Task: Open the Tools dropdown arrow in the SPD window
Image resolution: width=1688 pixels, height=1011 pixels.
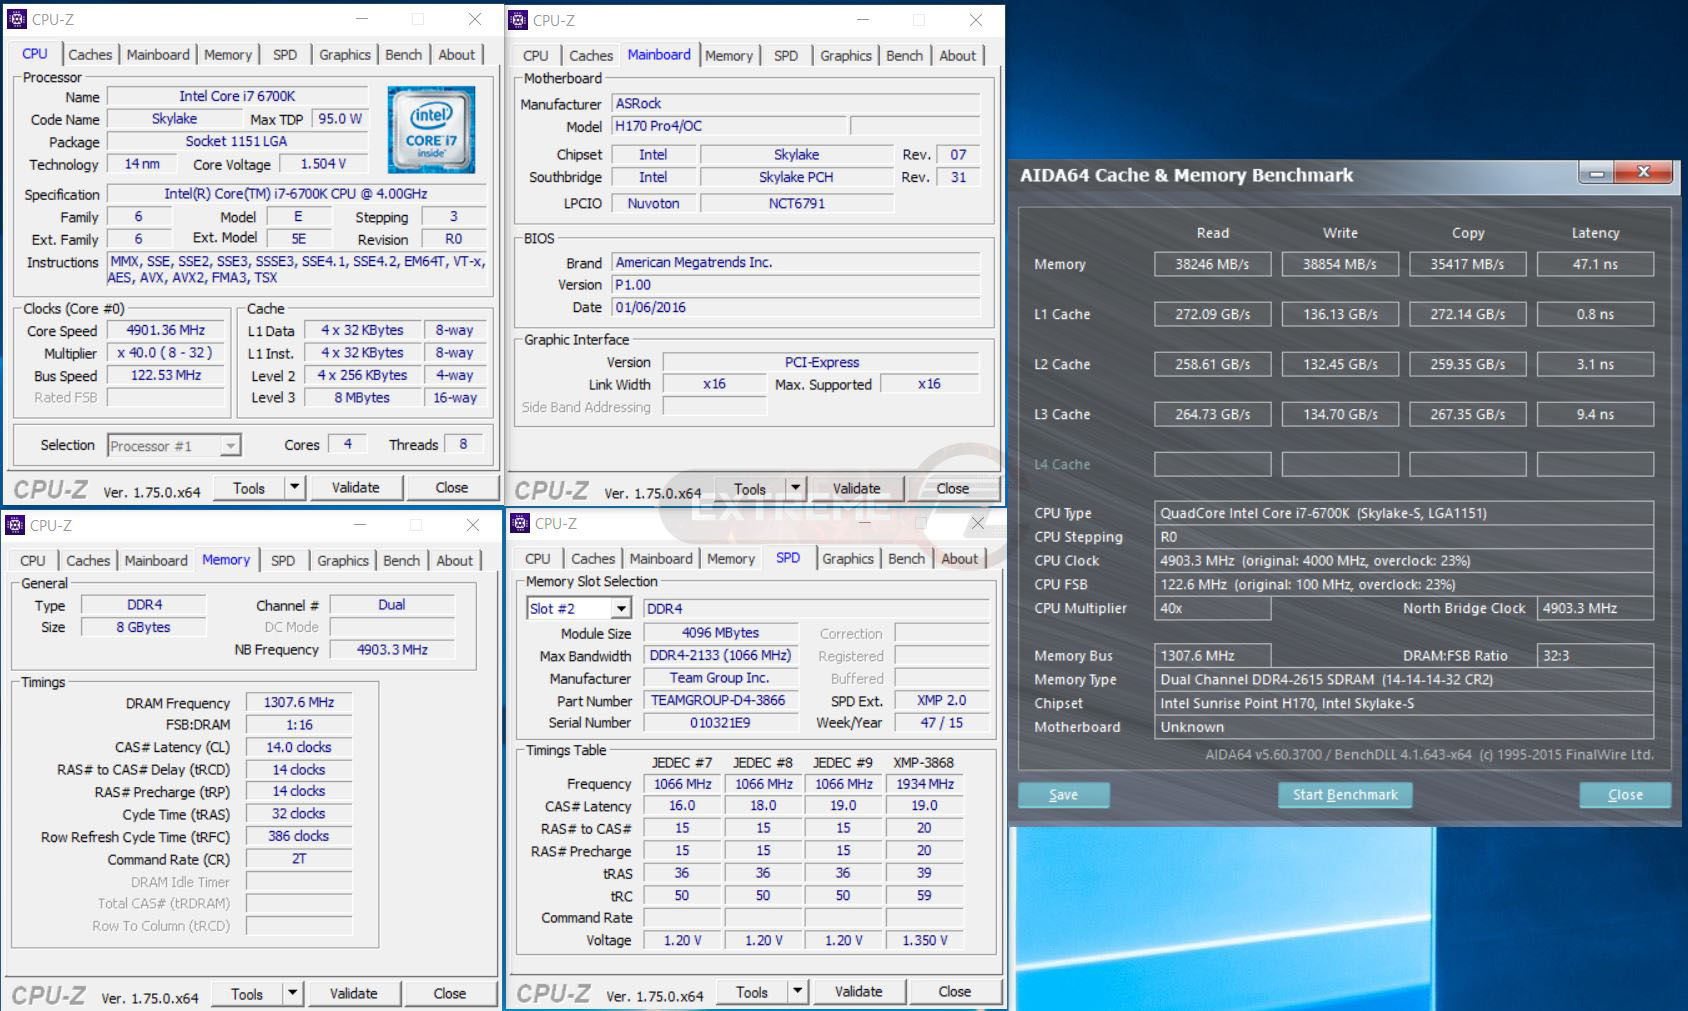Action: (x=797, y=992)
